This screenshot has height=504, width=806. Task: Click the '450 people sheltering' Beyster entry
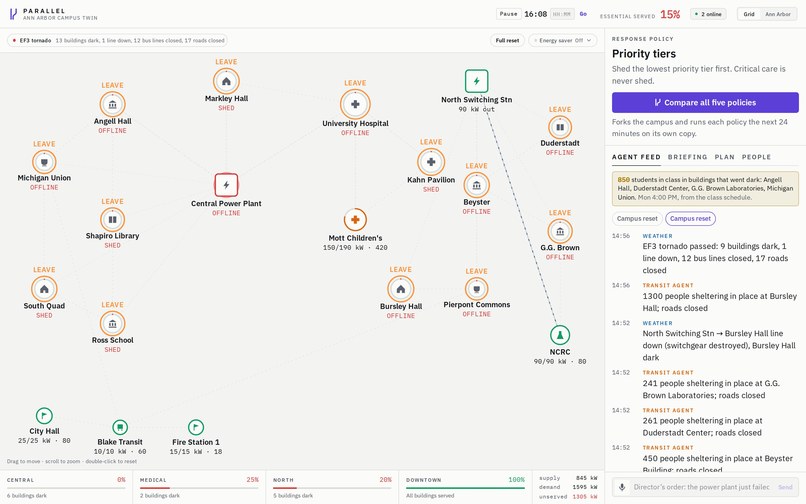(705, 458)
